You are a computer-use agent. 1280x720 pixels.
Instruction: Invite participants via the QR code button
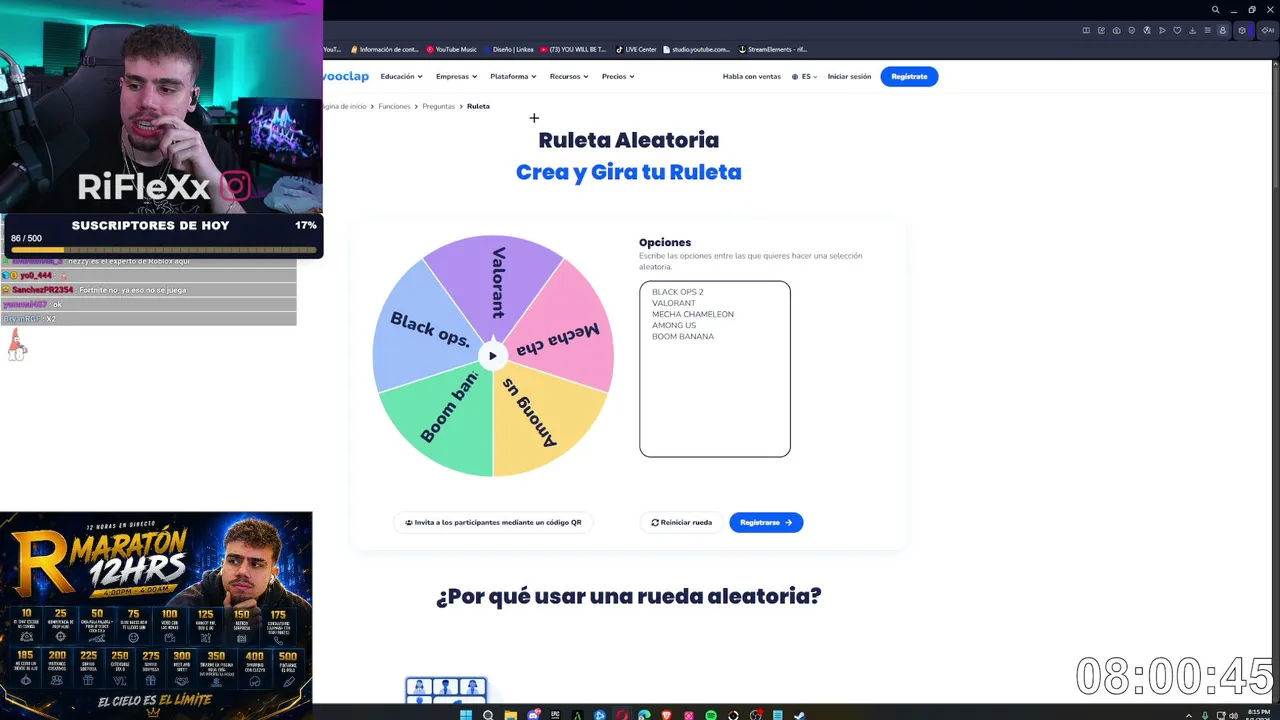[493, 522]
